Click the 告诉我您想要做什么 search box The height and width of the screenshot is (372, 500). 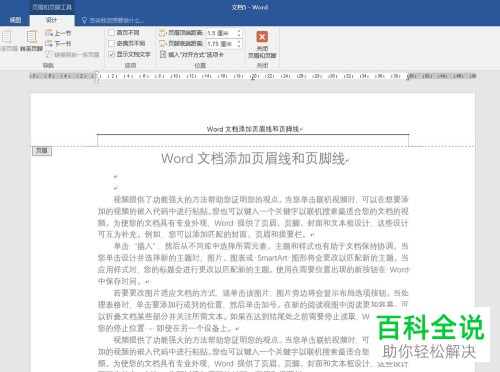[113, 20]
